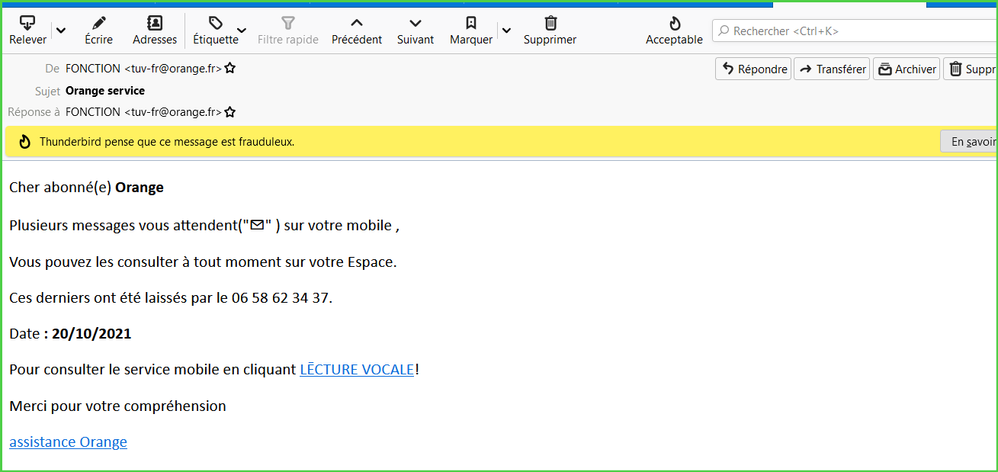Click the LECTURE VOCALE link
998x472 pixels.
click(x=357, y=370)
